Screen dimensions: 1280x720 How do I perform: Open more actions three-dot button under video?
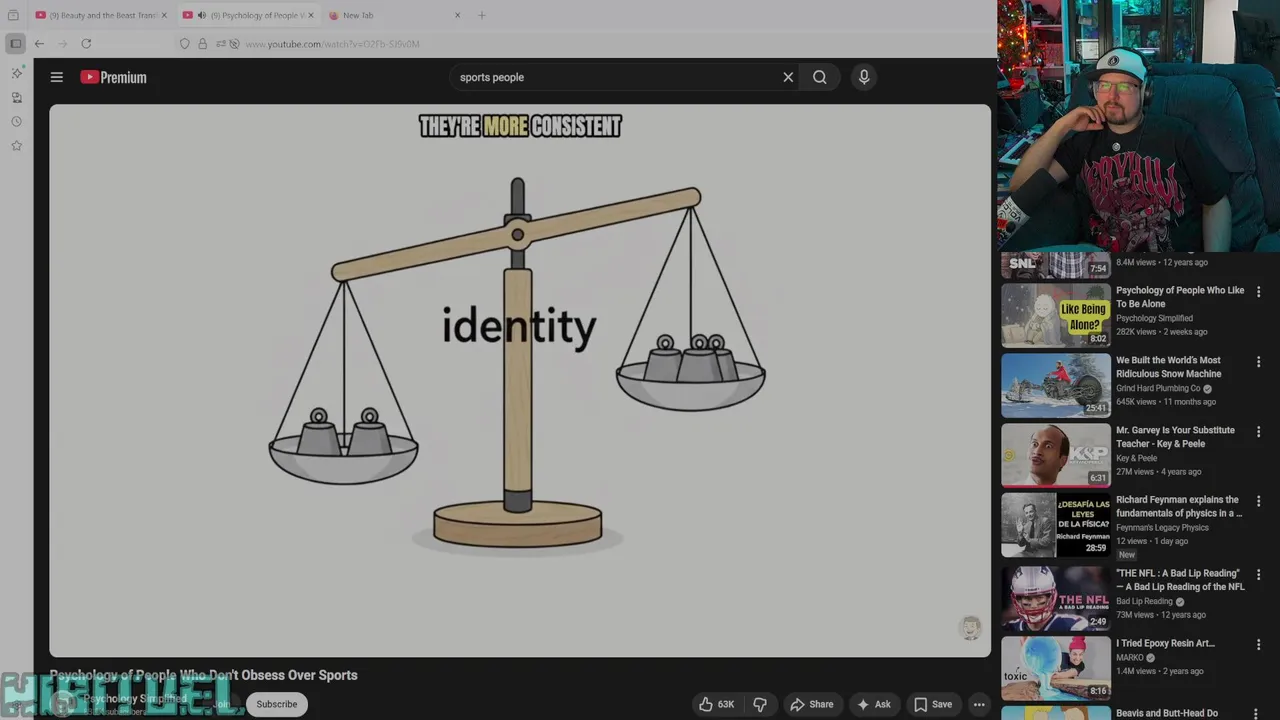(979, 704)
